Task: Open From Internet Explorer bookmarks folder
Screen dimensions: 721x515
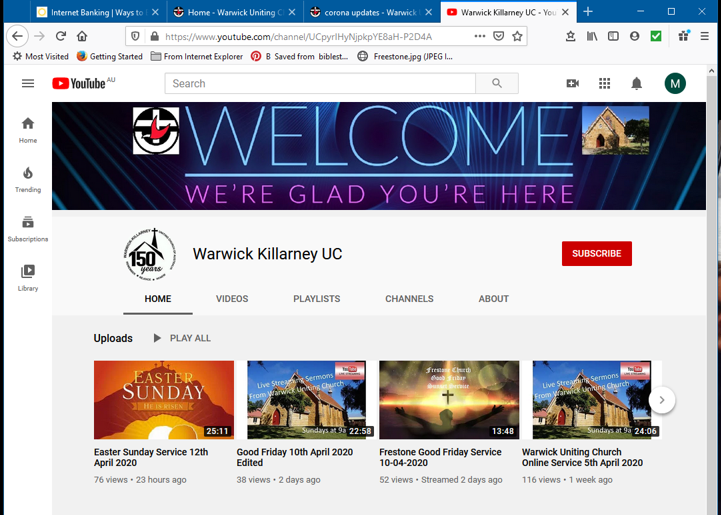Action: click(197, 57)
